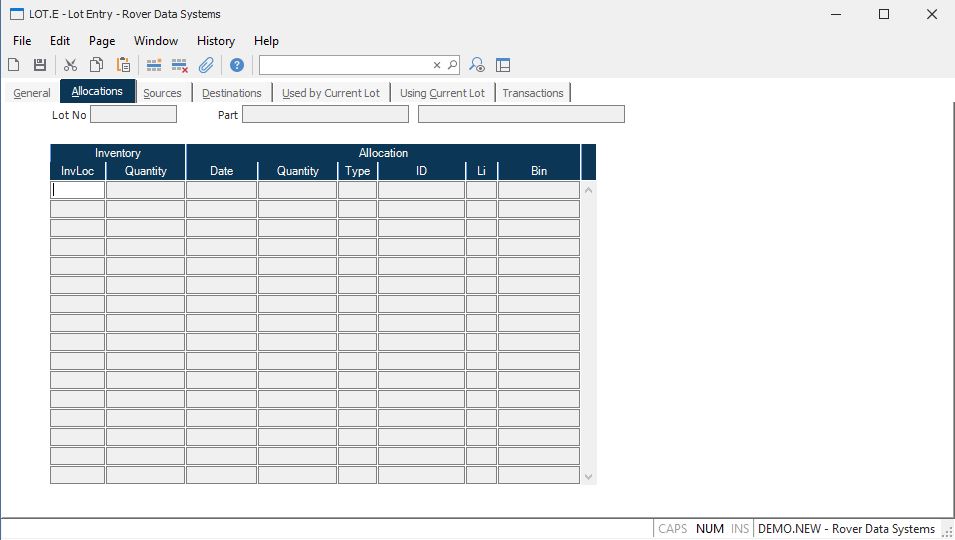Viewport: 955px width, 540px height.
Task: Open the Window menu
Action: pos(156,41)
